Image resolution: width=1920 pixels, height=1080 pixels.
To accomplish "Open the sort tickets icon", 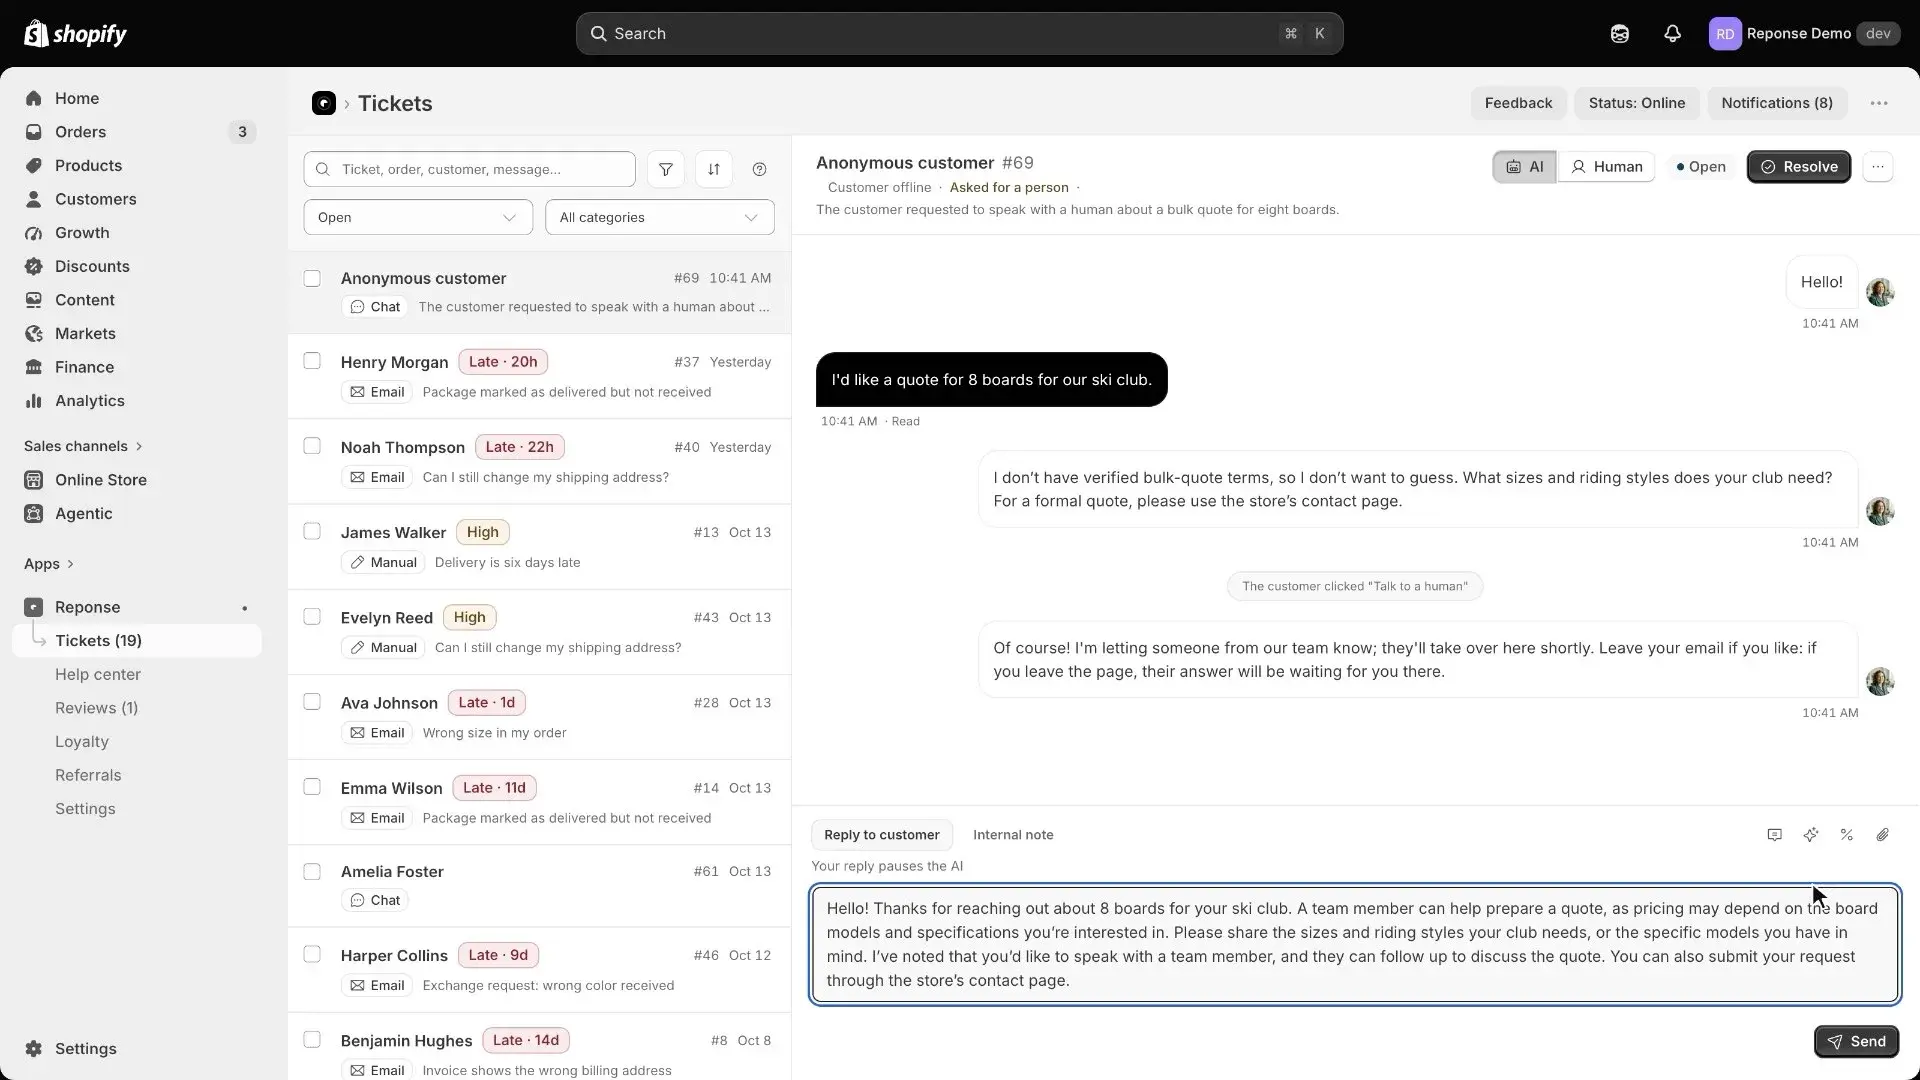I will click(714, 169).
